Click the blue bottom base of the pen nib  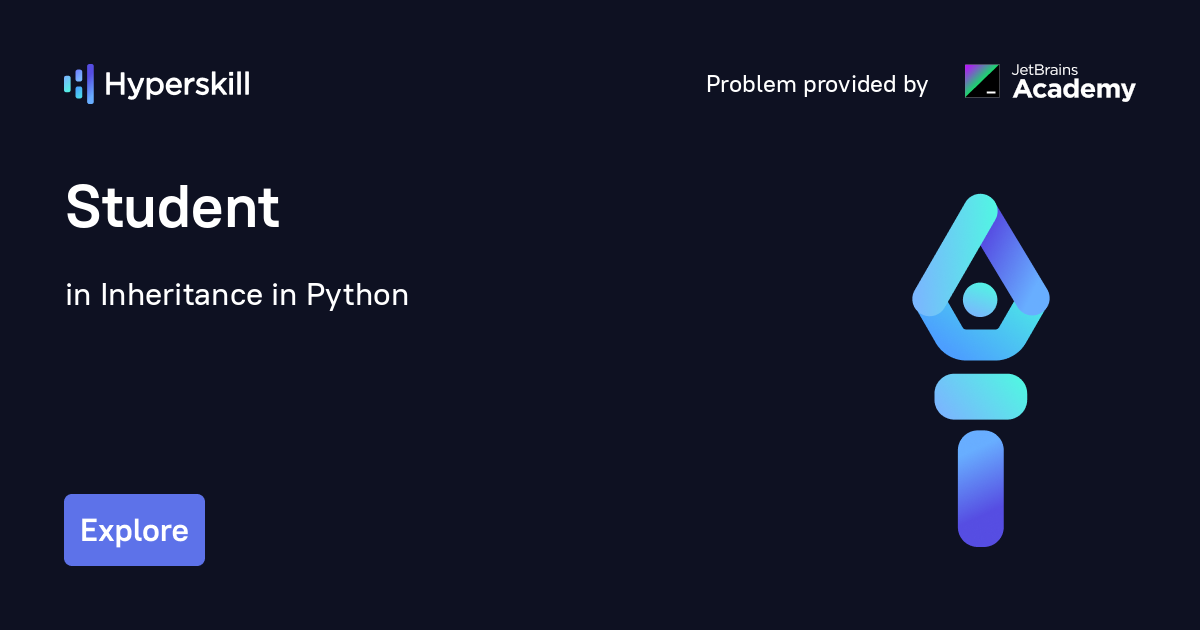(980, 343)
